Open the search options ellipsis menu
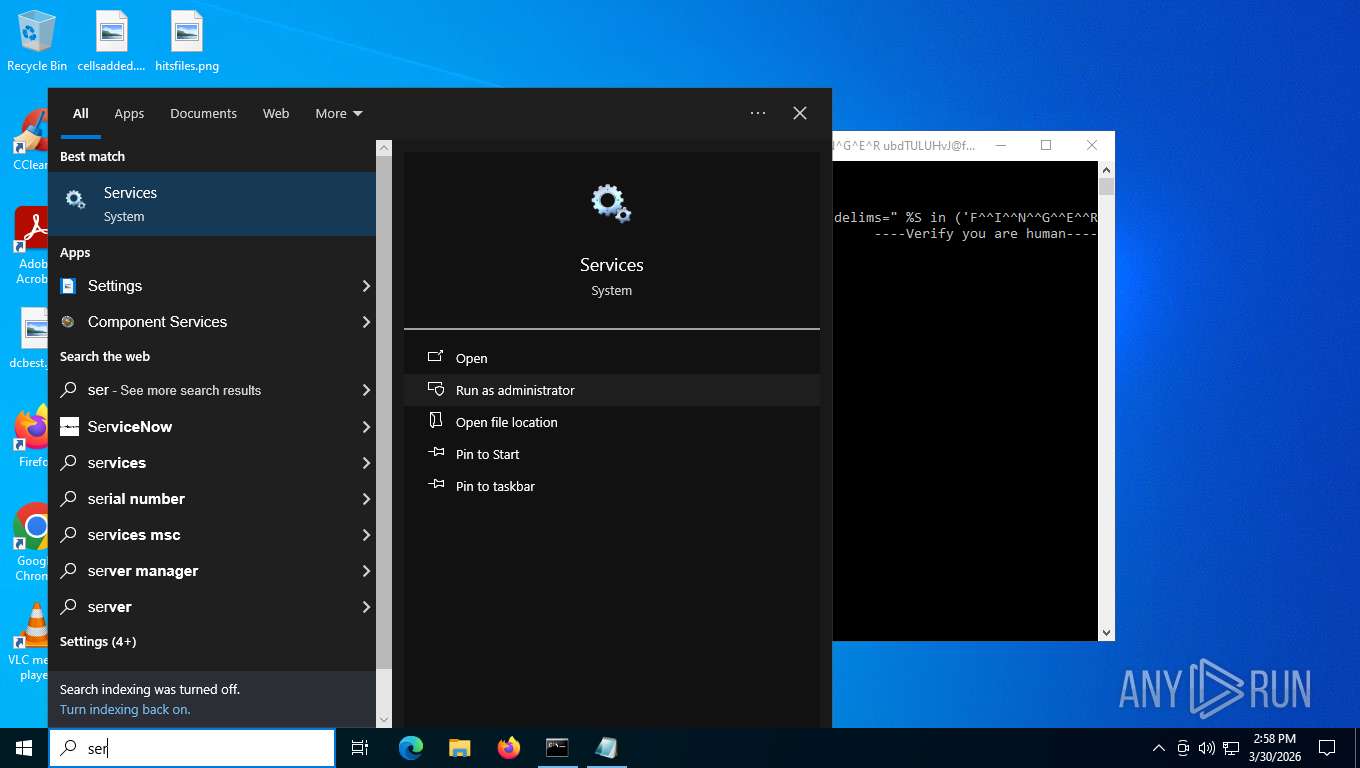 (758, 113)
